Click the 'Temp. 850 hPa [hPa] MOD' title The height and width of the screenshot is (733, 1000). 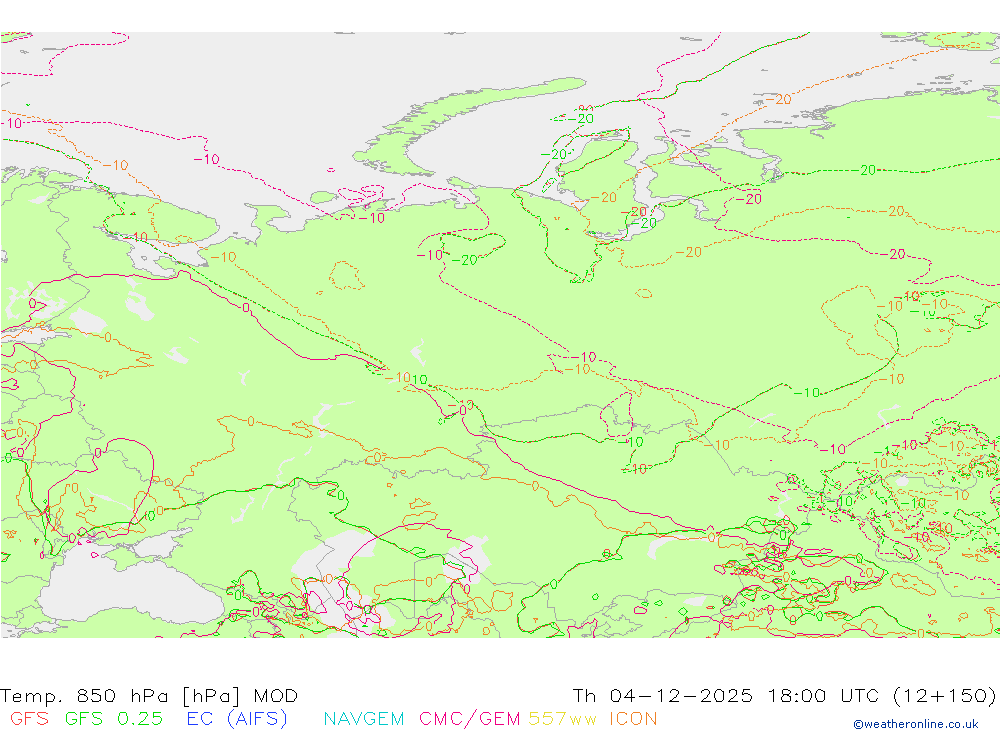pos(149,695)
